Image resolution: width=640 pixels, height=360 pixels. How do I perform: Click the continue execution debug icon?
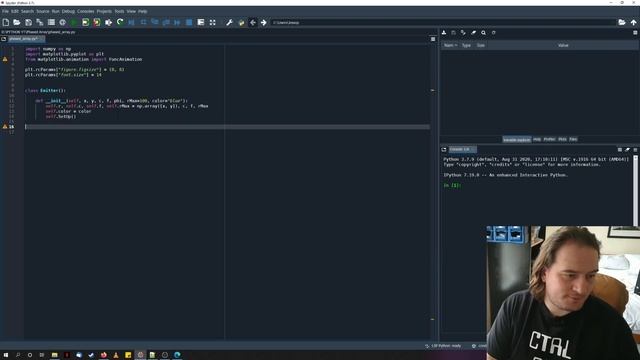[178, 22]
